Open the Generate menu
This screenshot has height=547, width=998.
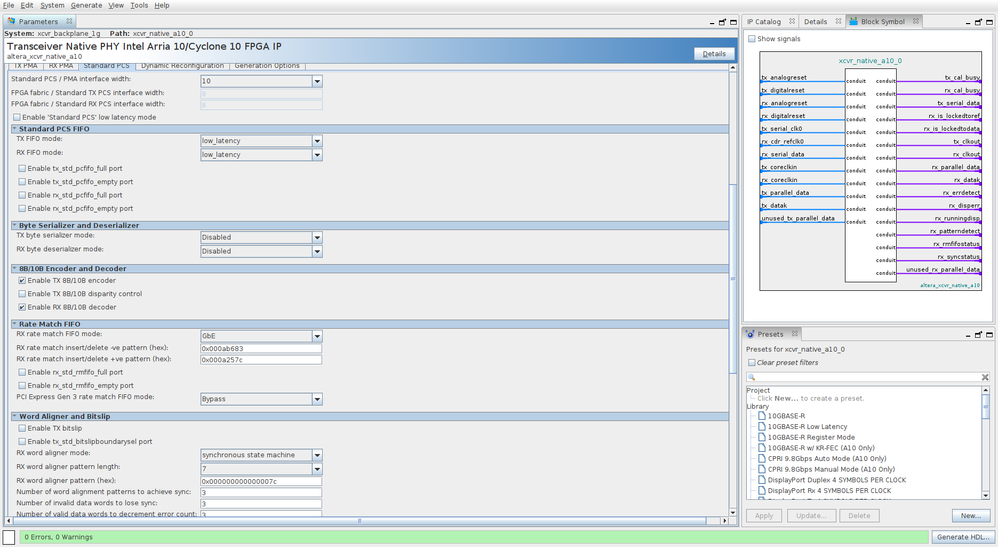click(x=86, y=5)
